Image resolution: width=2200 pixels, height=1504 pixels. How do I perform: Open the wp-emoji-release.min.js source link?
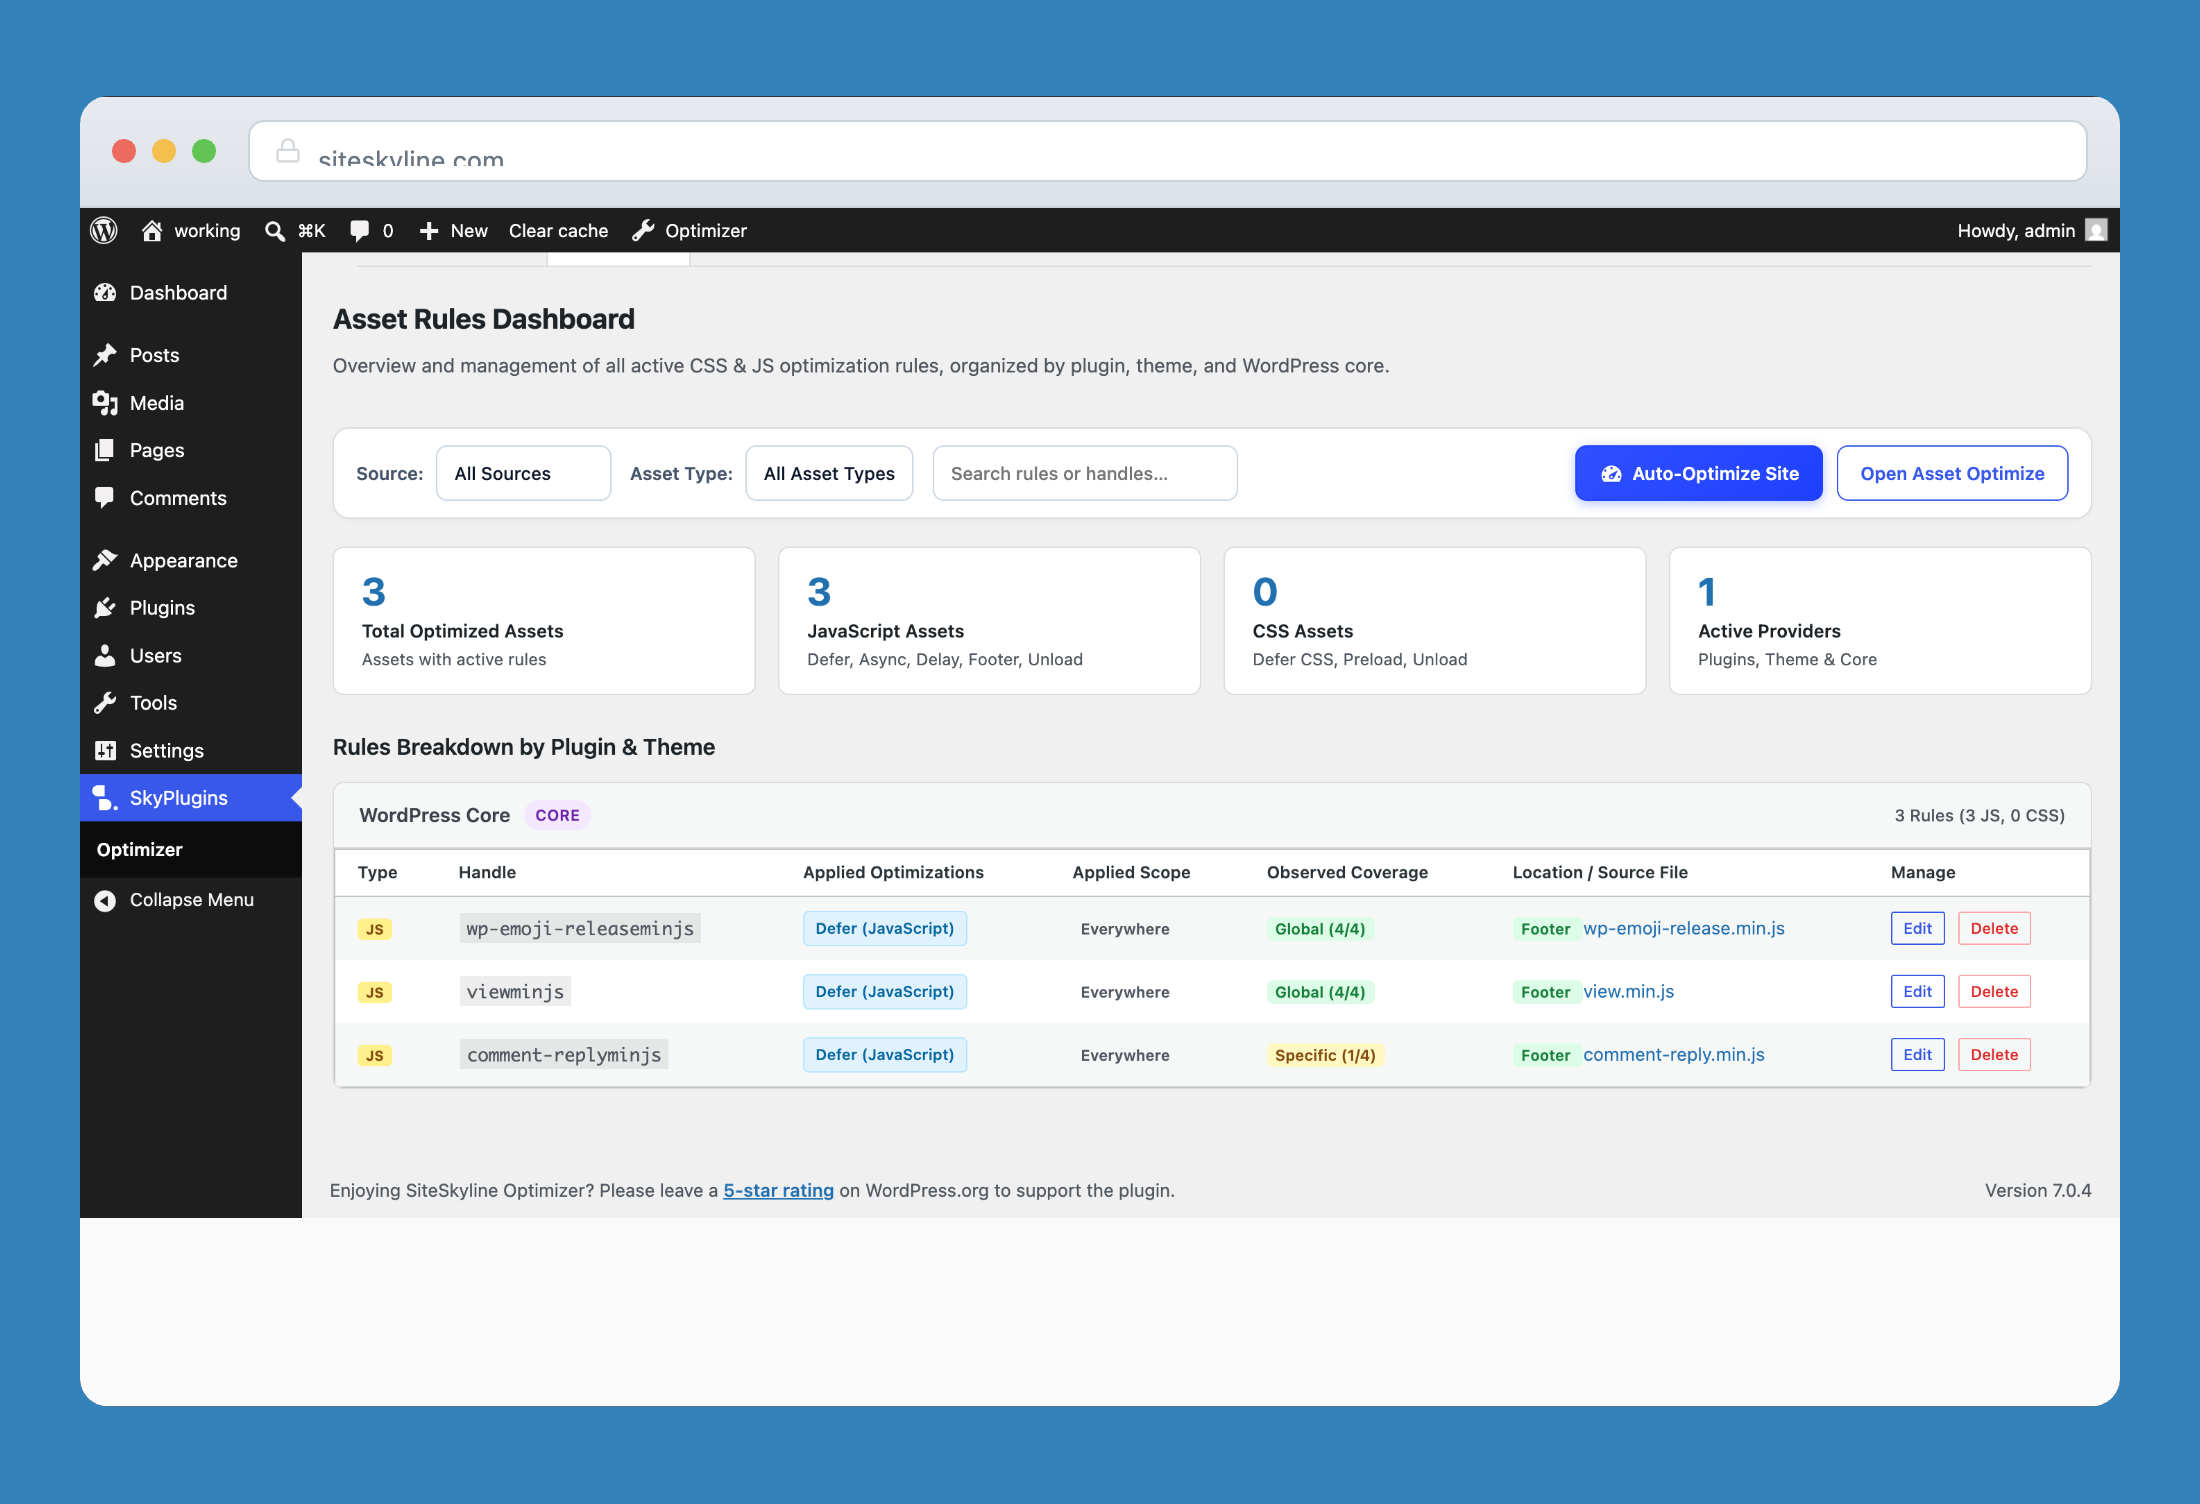pyautogui.click(x=1684, y=929)
